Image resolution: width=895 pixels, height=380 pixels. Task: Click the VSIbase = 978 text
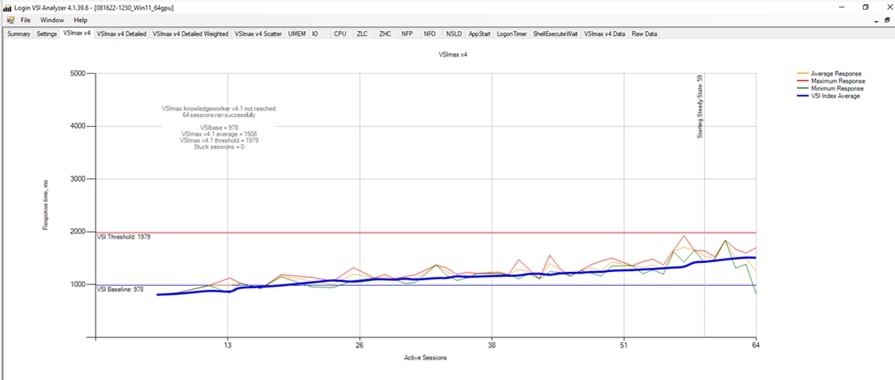tap(219, 127)
